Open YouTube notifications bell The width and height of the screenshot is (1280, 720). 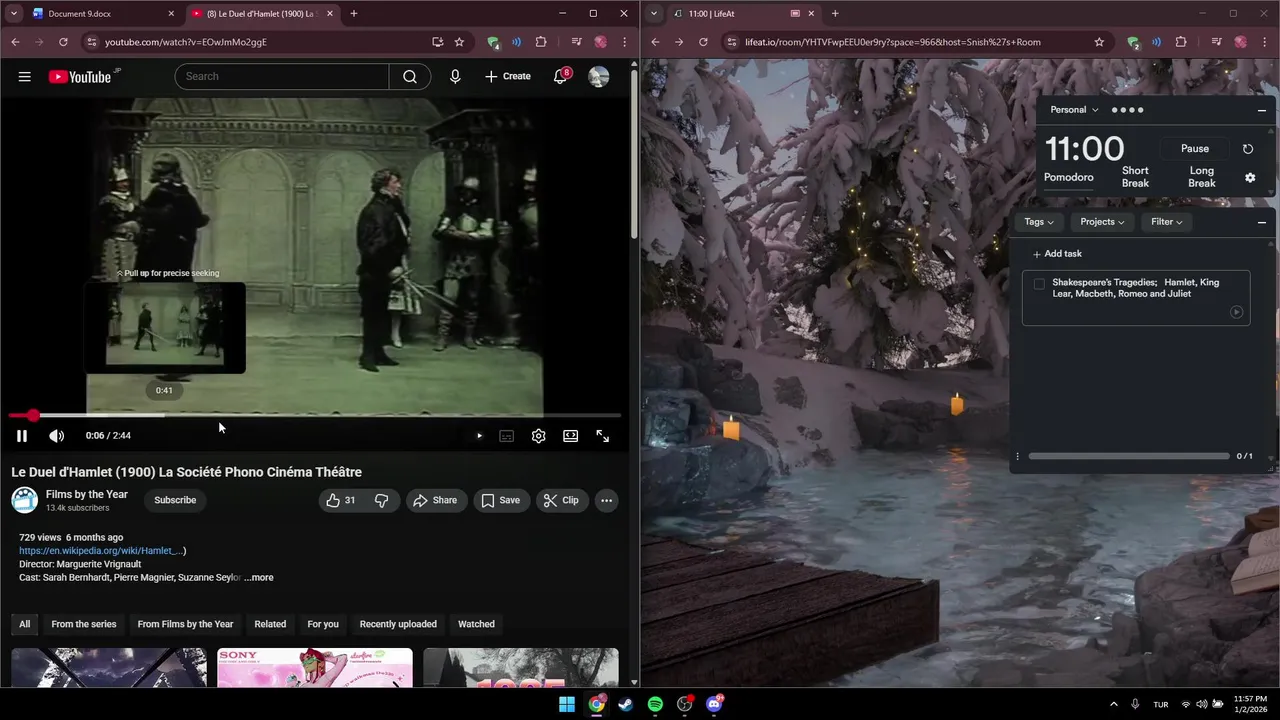[561, 76]
